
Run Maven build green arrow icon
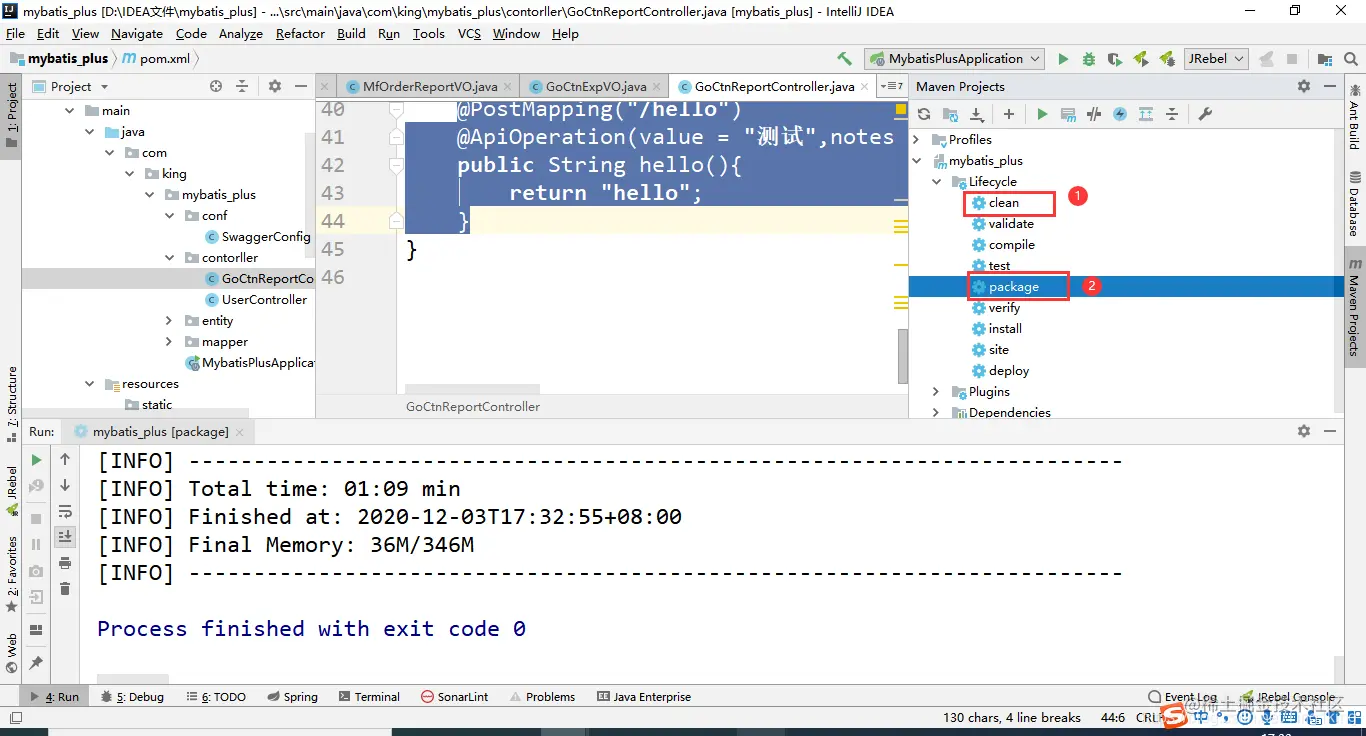[x=1042, y=114]
